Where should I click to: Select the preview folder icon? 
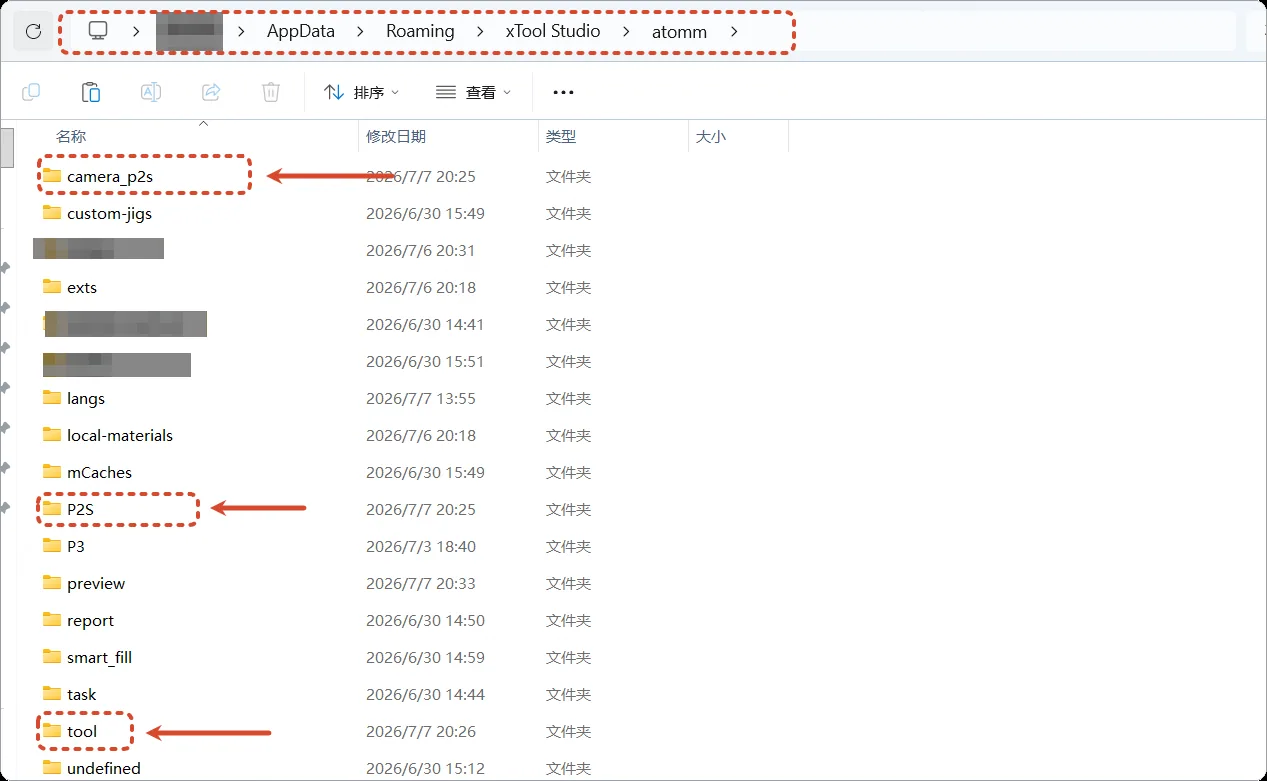click(x=52, y=583)
